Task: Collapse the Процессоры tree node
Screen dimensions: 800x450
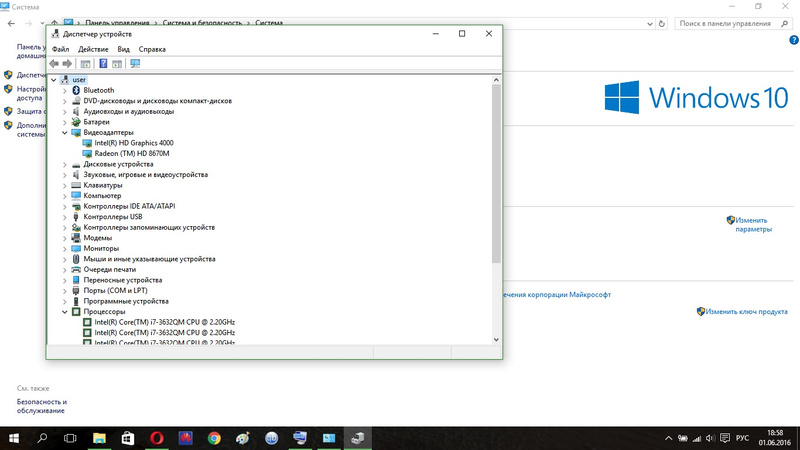Action: 65,311
